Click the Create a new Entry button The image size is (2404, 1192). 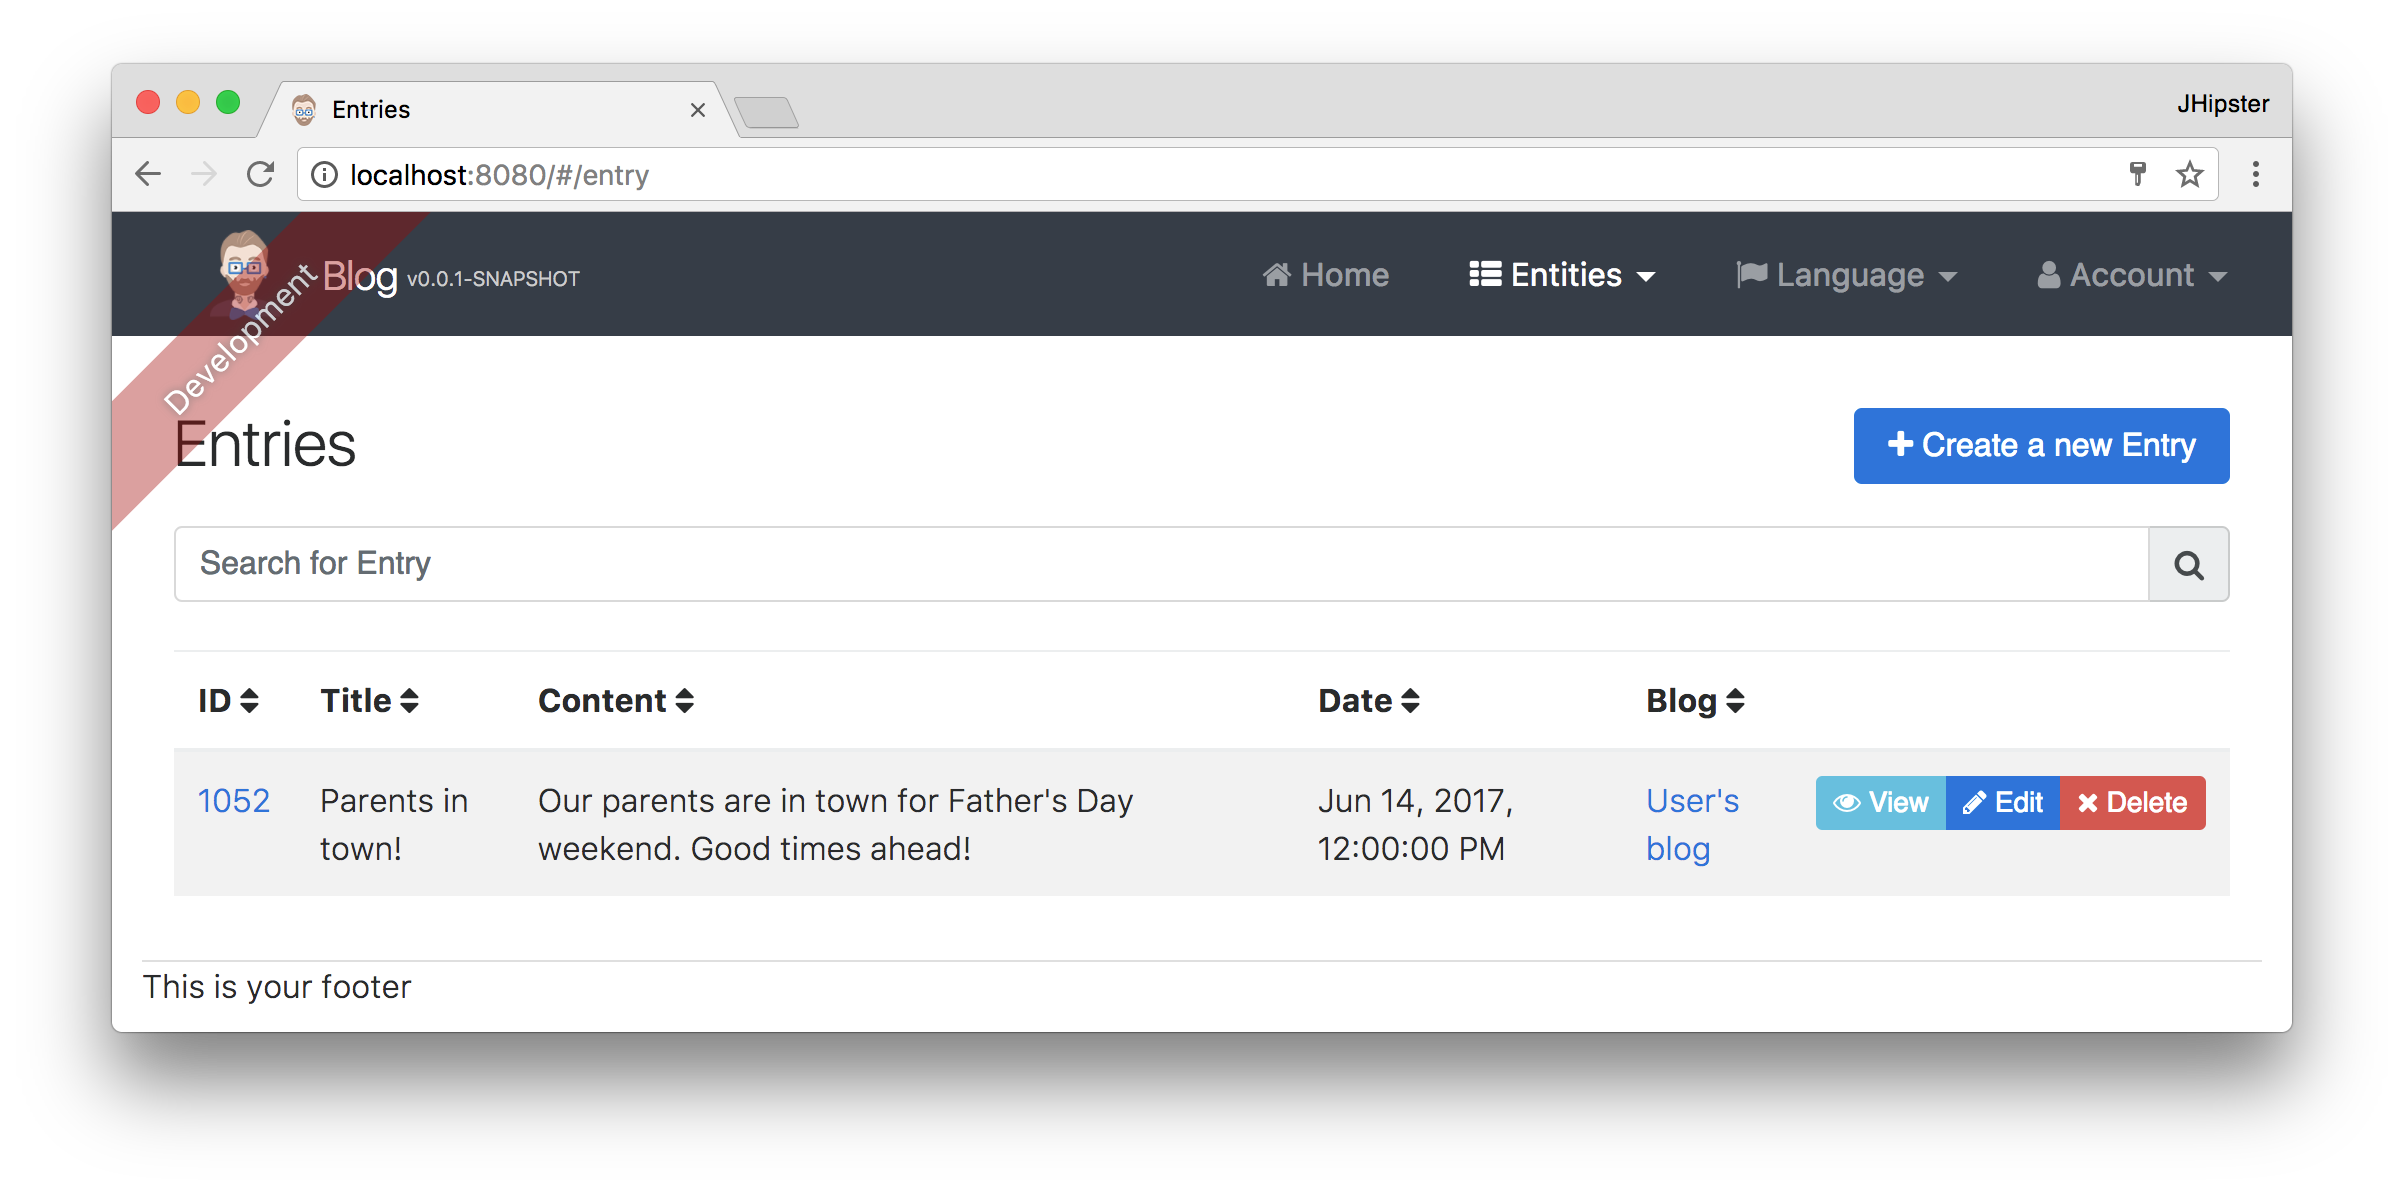click(x=2042, y=445)
